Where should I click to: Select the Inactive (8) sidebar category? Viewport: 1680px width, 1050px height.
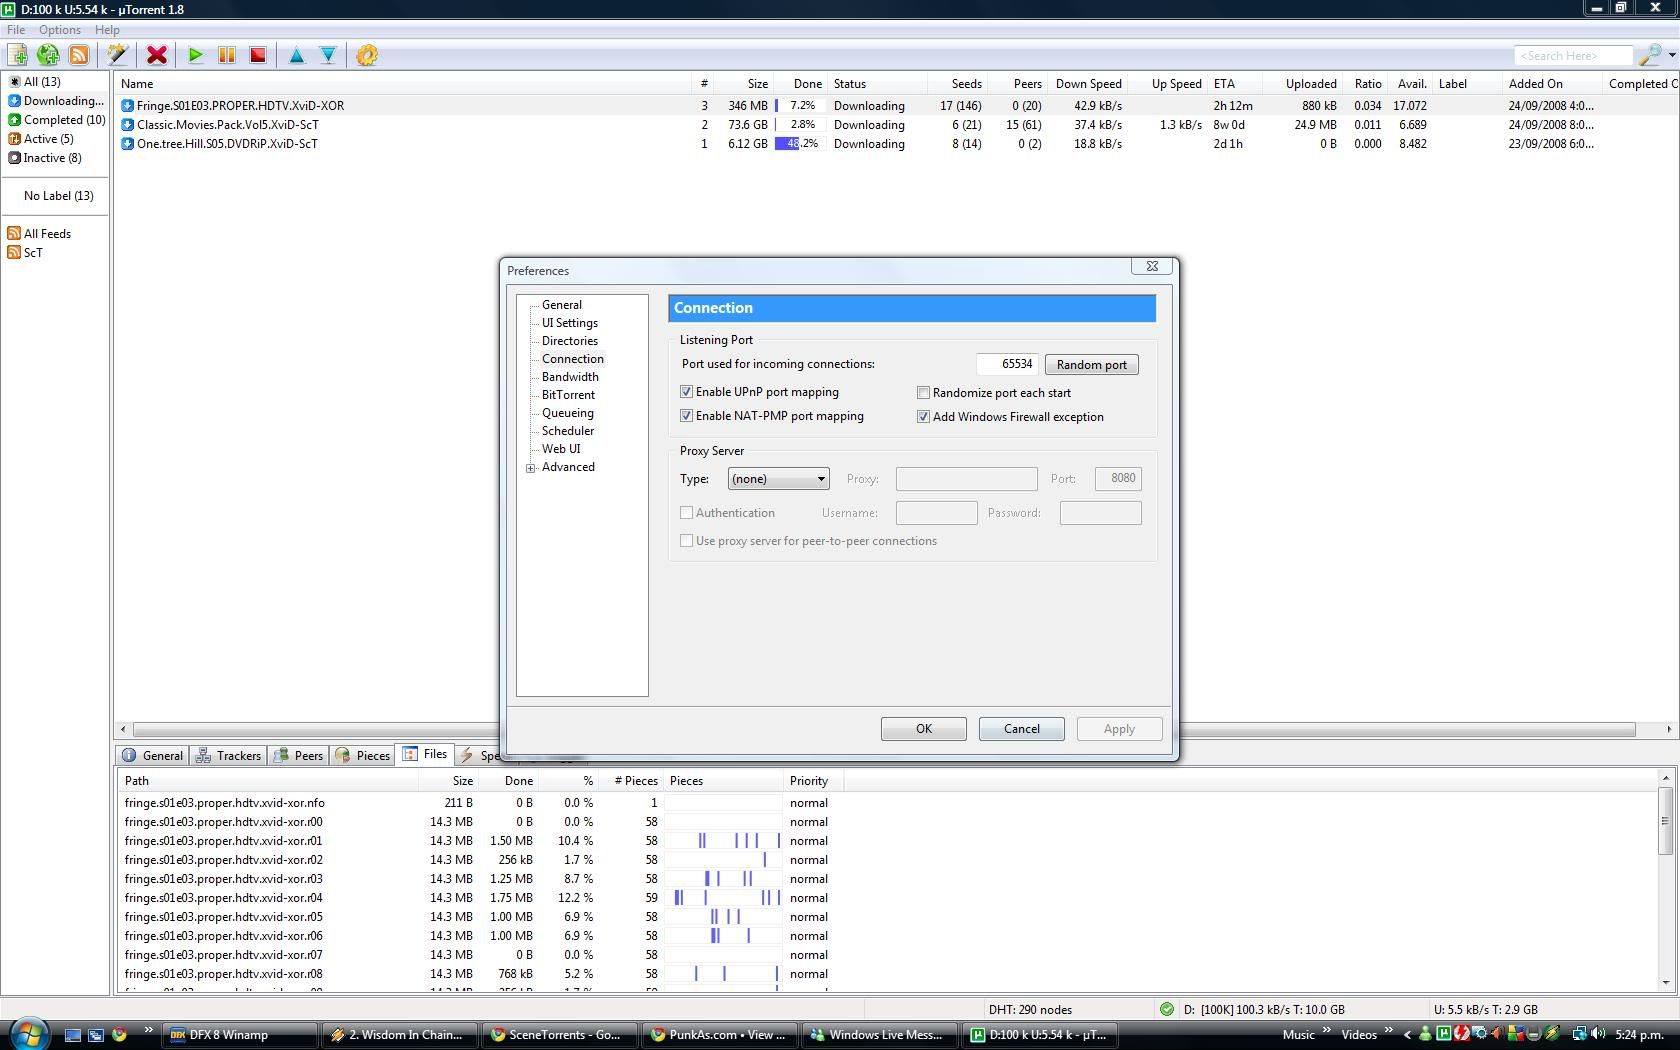click(x=45, y=158)
